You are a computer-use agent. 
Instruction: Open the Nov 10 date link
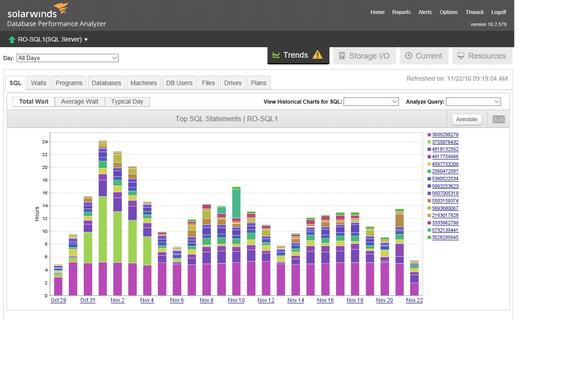coord(236,300)
